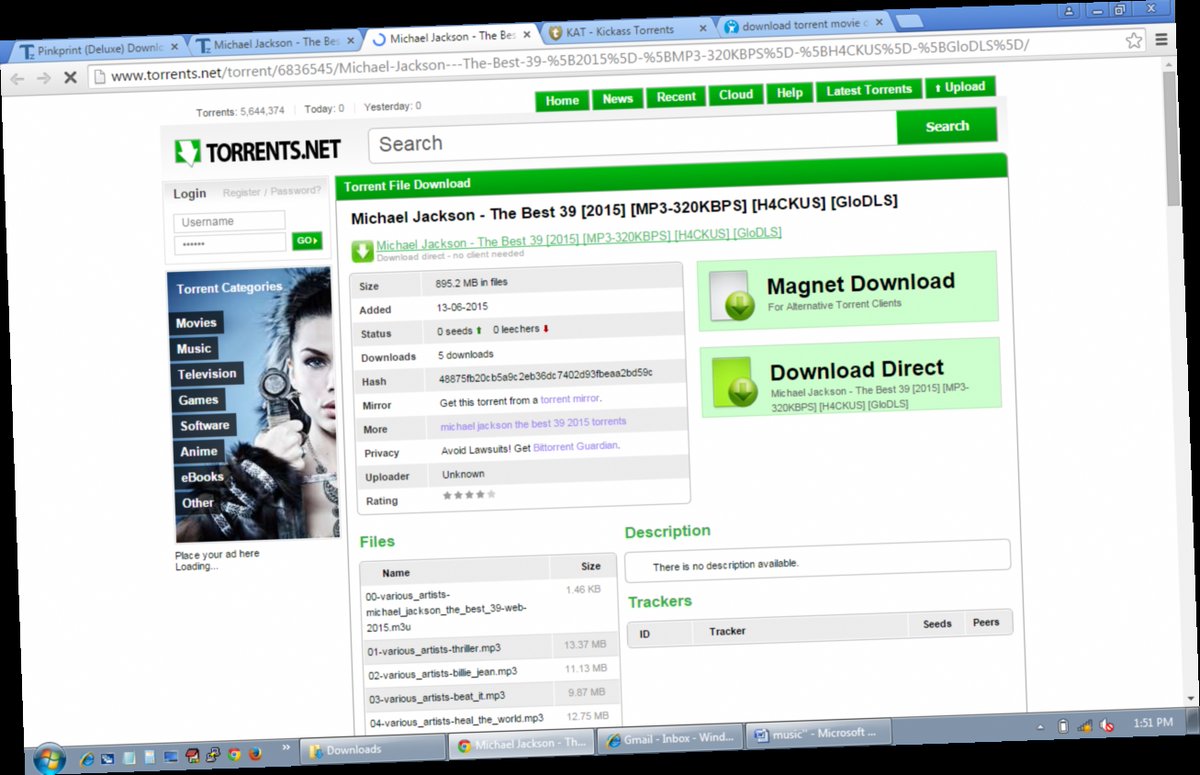Open music - Microsoft Word taskbar window
1200x775 pixels.
pos(816,733)
